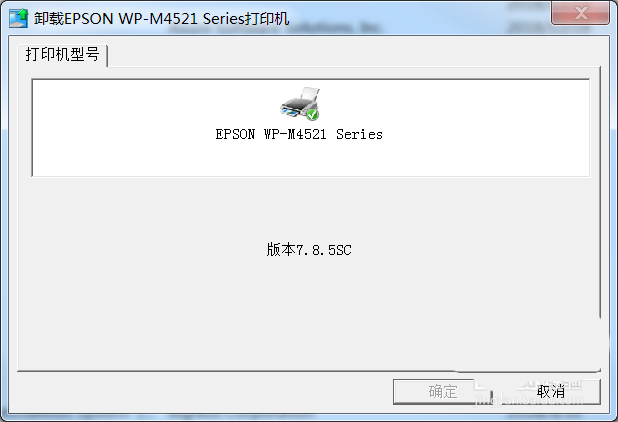Cancel the uninstall with 取消 button
This screenshot has height=422, width=618.
point(551,392)
